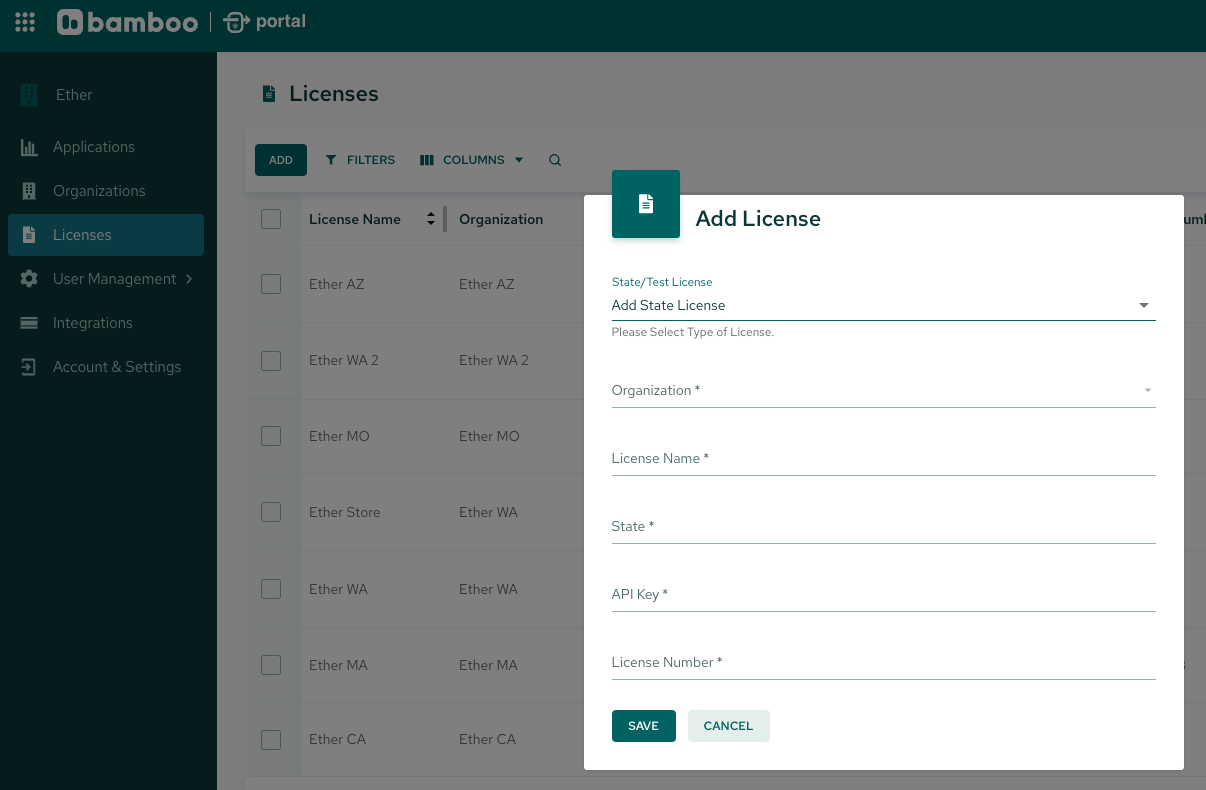Screen dimensions: 1206x790
Task: Click the Licenses page title document icon
Action: [x=268, y=94]
